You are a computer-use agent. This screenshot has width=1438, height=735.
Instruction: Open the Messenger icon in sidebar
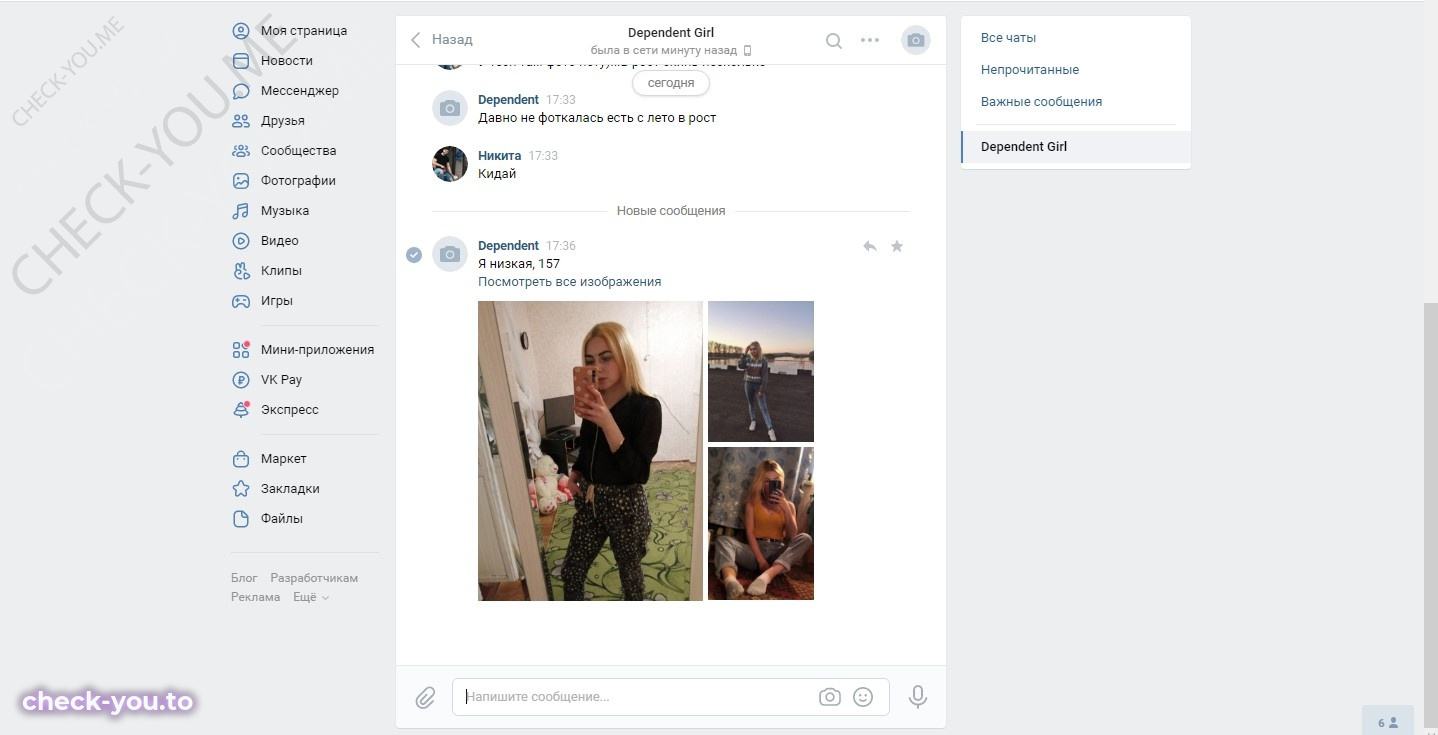pyautogui.click(x=241, y=91)
